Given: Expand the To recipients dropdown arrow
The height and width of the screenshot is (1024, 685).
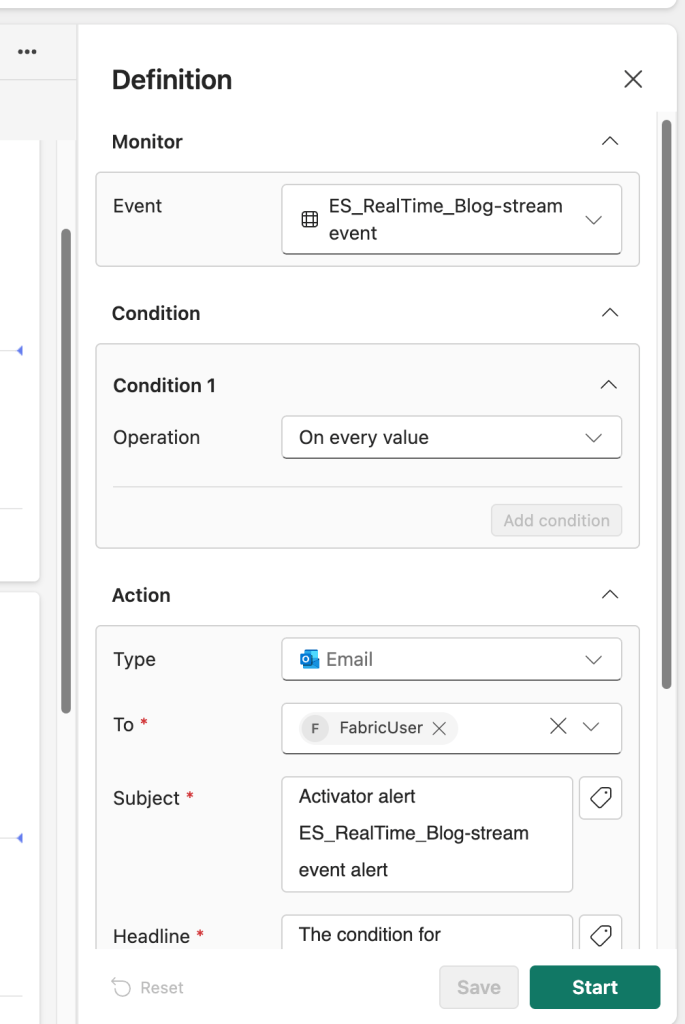Looking at the screenshot, I should click(591, 727).
